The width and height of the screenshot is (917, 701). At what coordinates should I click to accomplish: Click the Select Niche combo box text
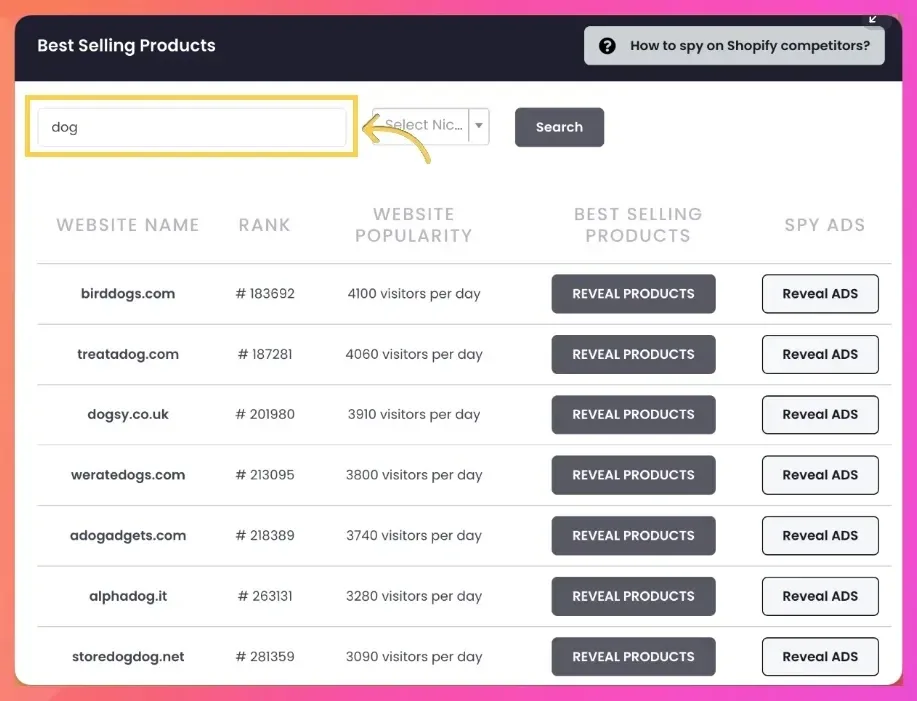click(423, 125)
